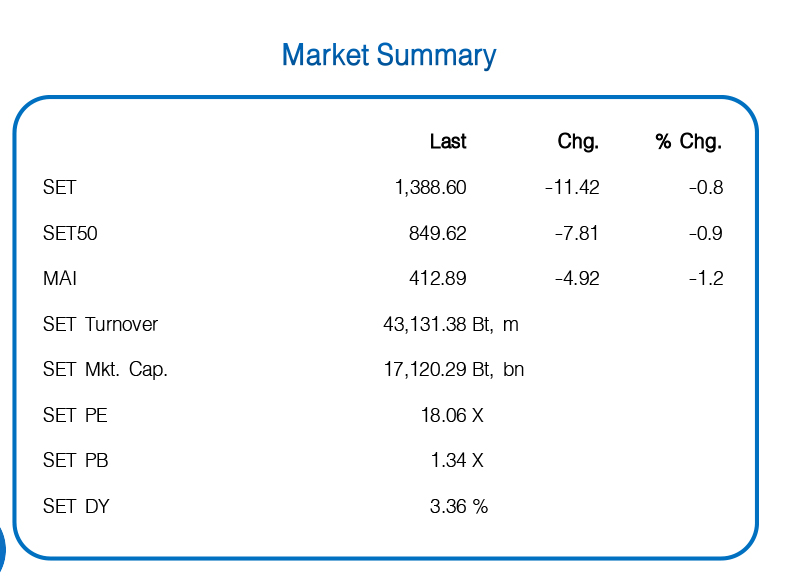
Task: Click the MAI row label
Action: (x=60, y=278)
